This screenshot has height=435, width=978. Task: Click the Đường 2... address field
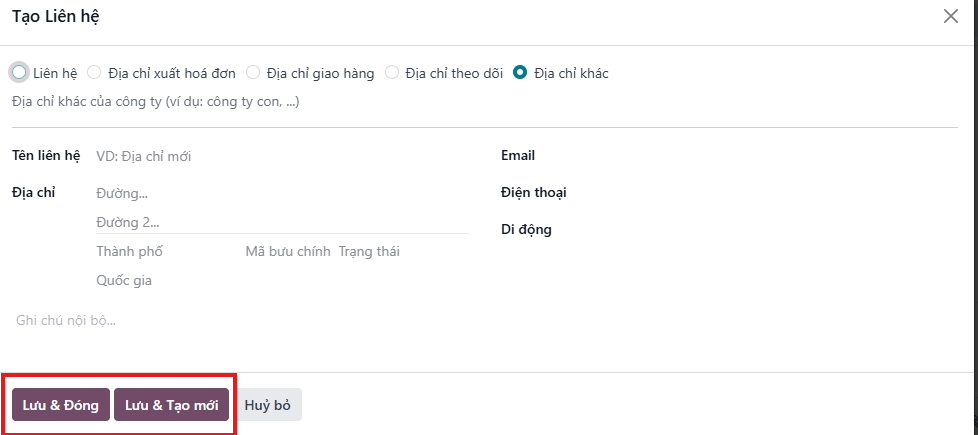pyautogui.click(x=282, y=222)
